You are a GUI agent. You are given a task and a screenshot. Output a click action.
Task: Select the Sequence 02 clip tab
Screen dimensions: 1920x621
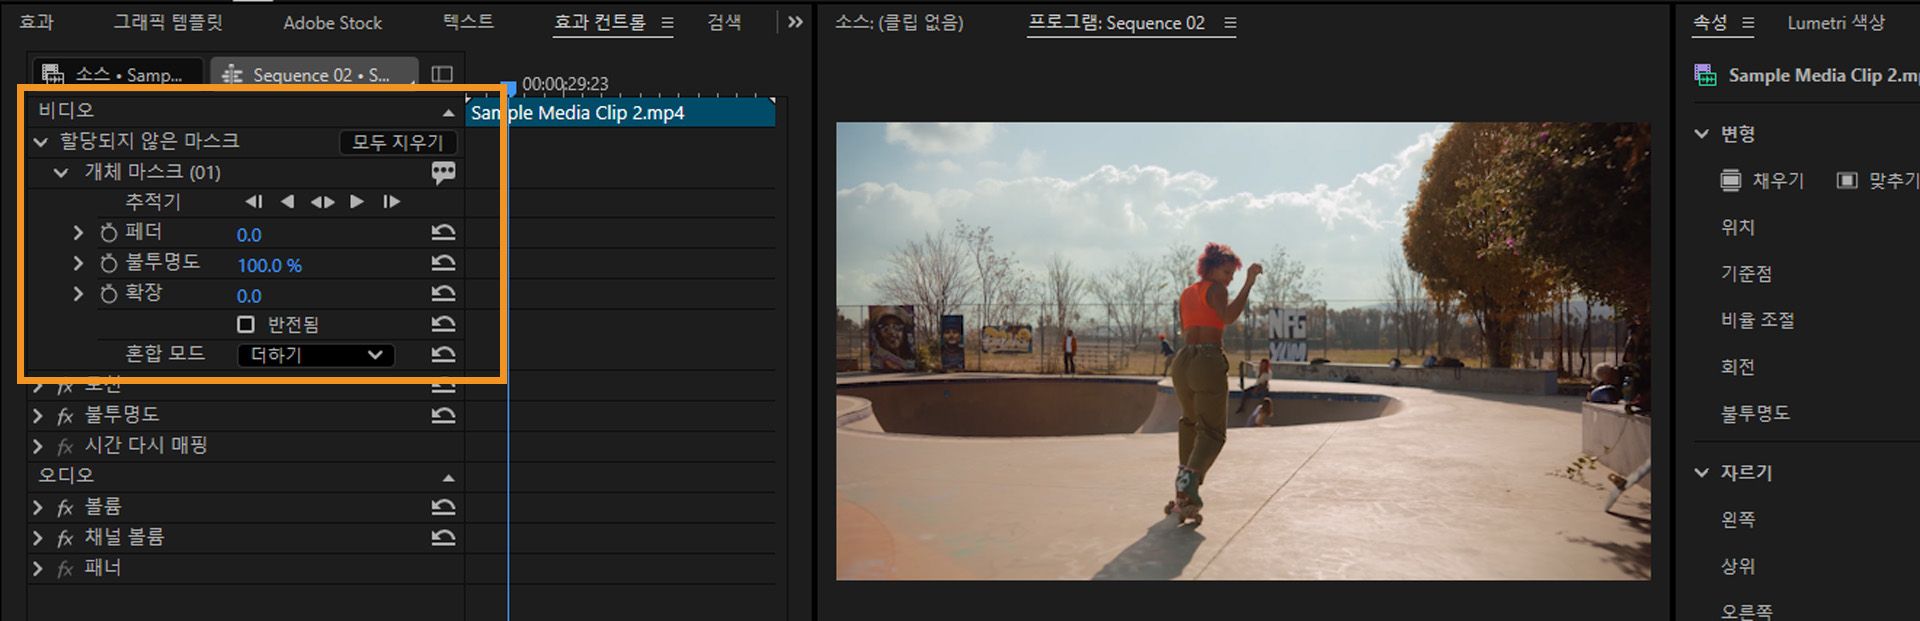313,74
